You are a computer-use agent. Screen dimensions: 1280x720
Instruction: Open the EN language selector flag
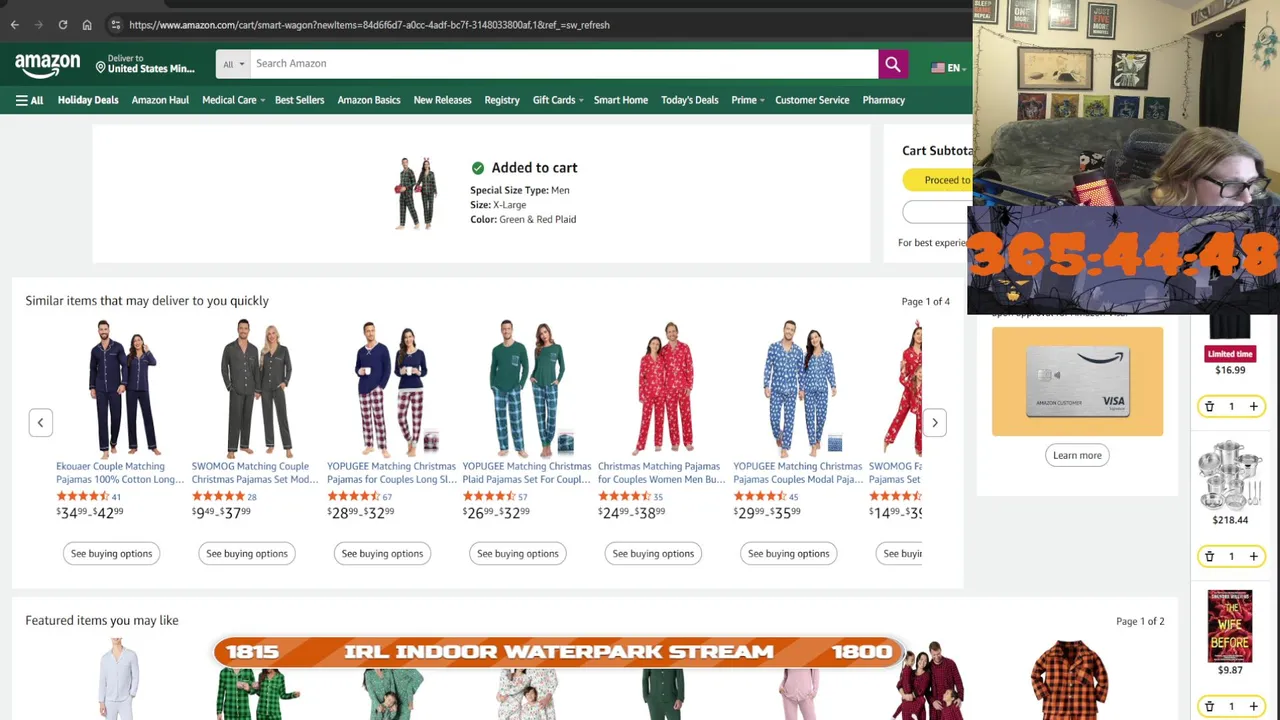pos(938,68)
